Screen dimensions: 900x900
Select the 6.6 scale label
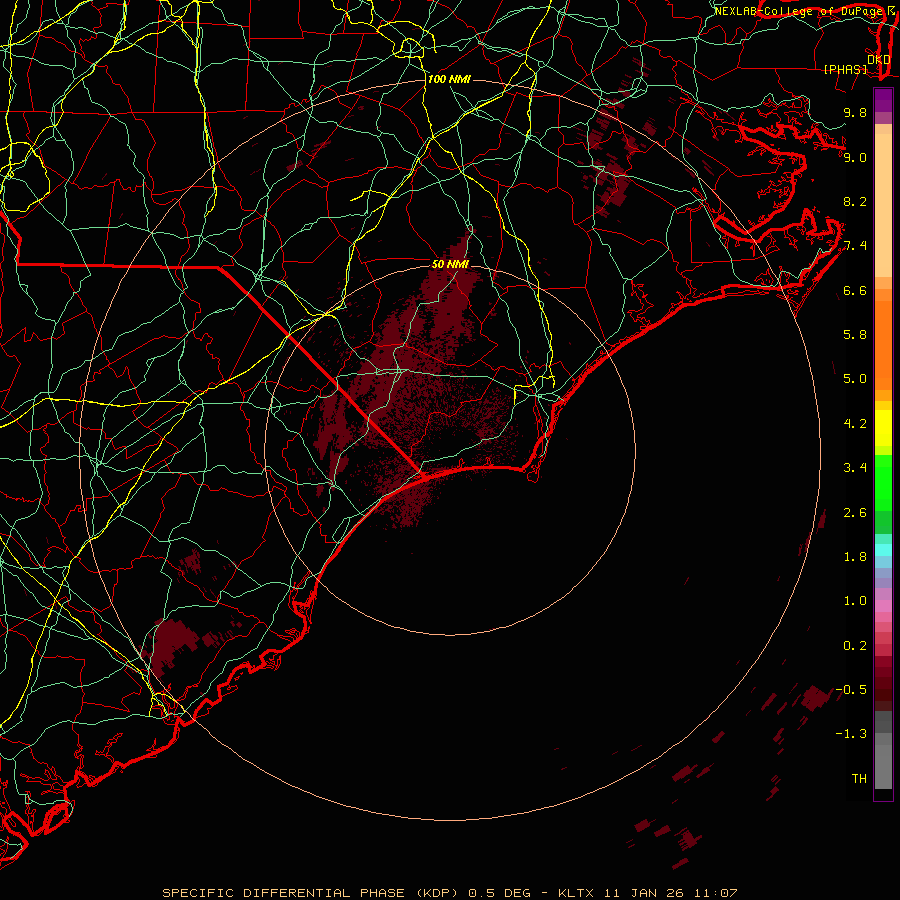click(855, 290)
